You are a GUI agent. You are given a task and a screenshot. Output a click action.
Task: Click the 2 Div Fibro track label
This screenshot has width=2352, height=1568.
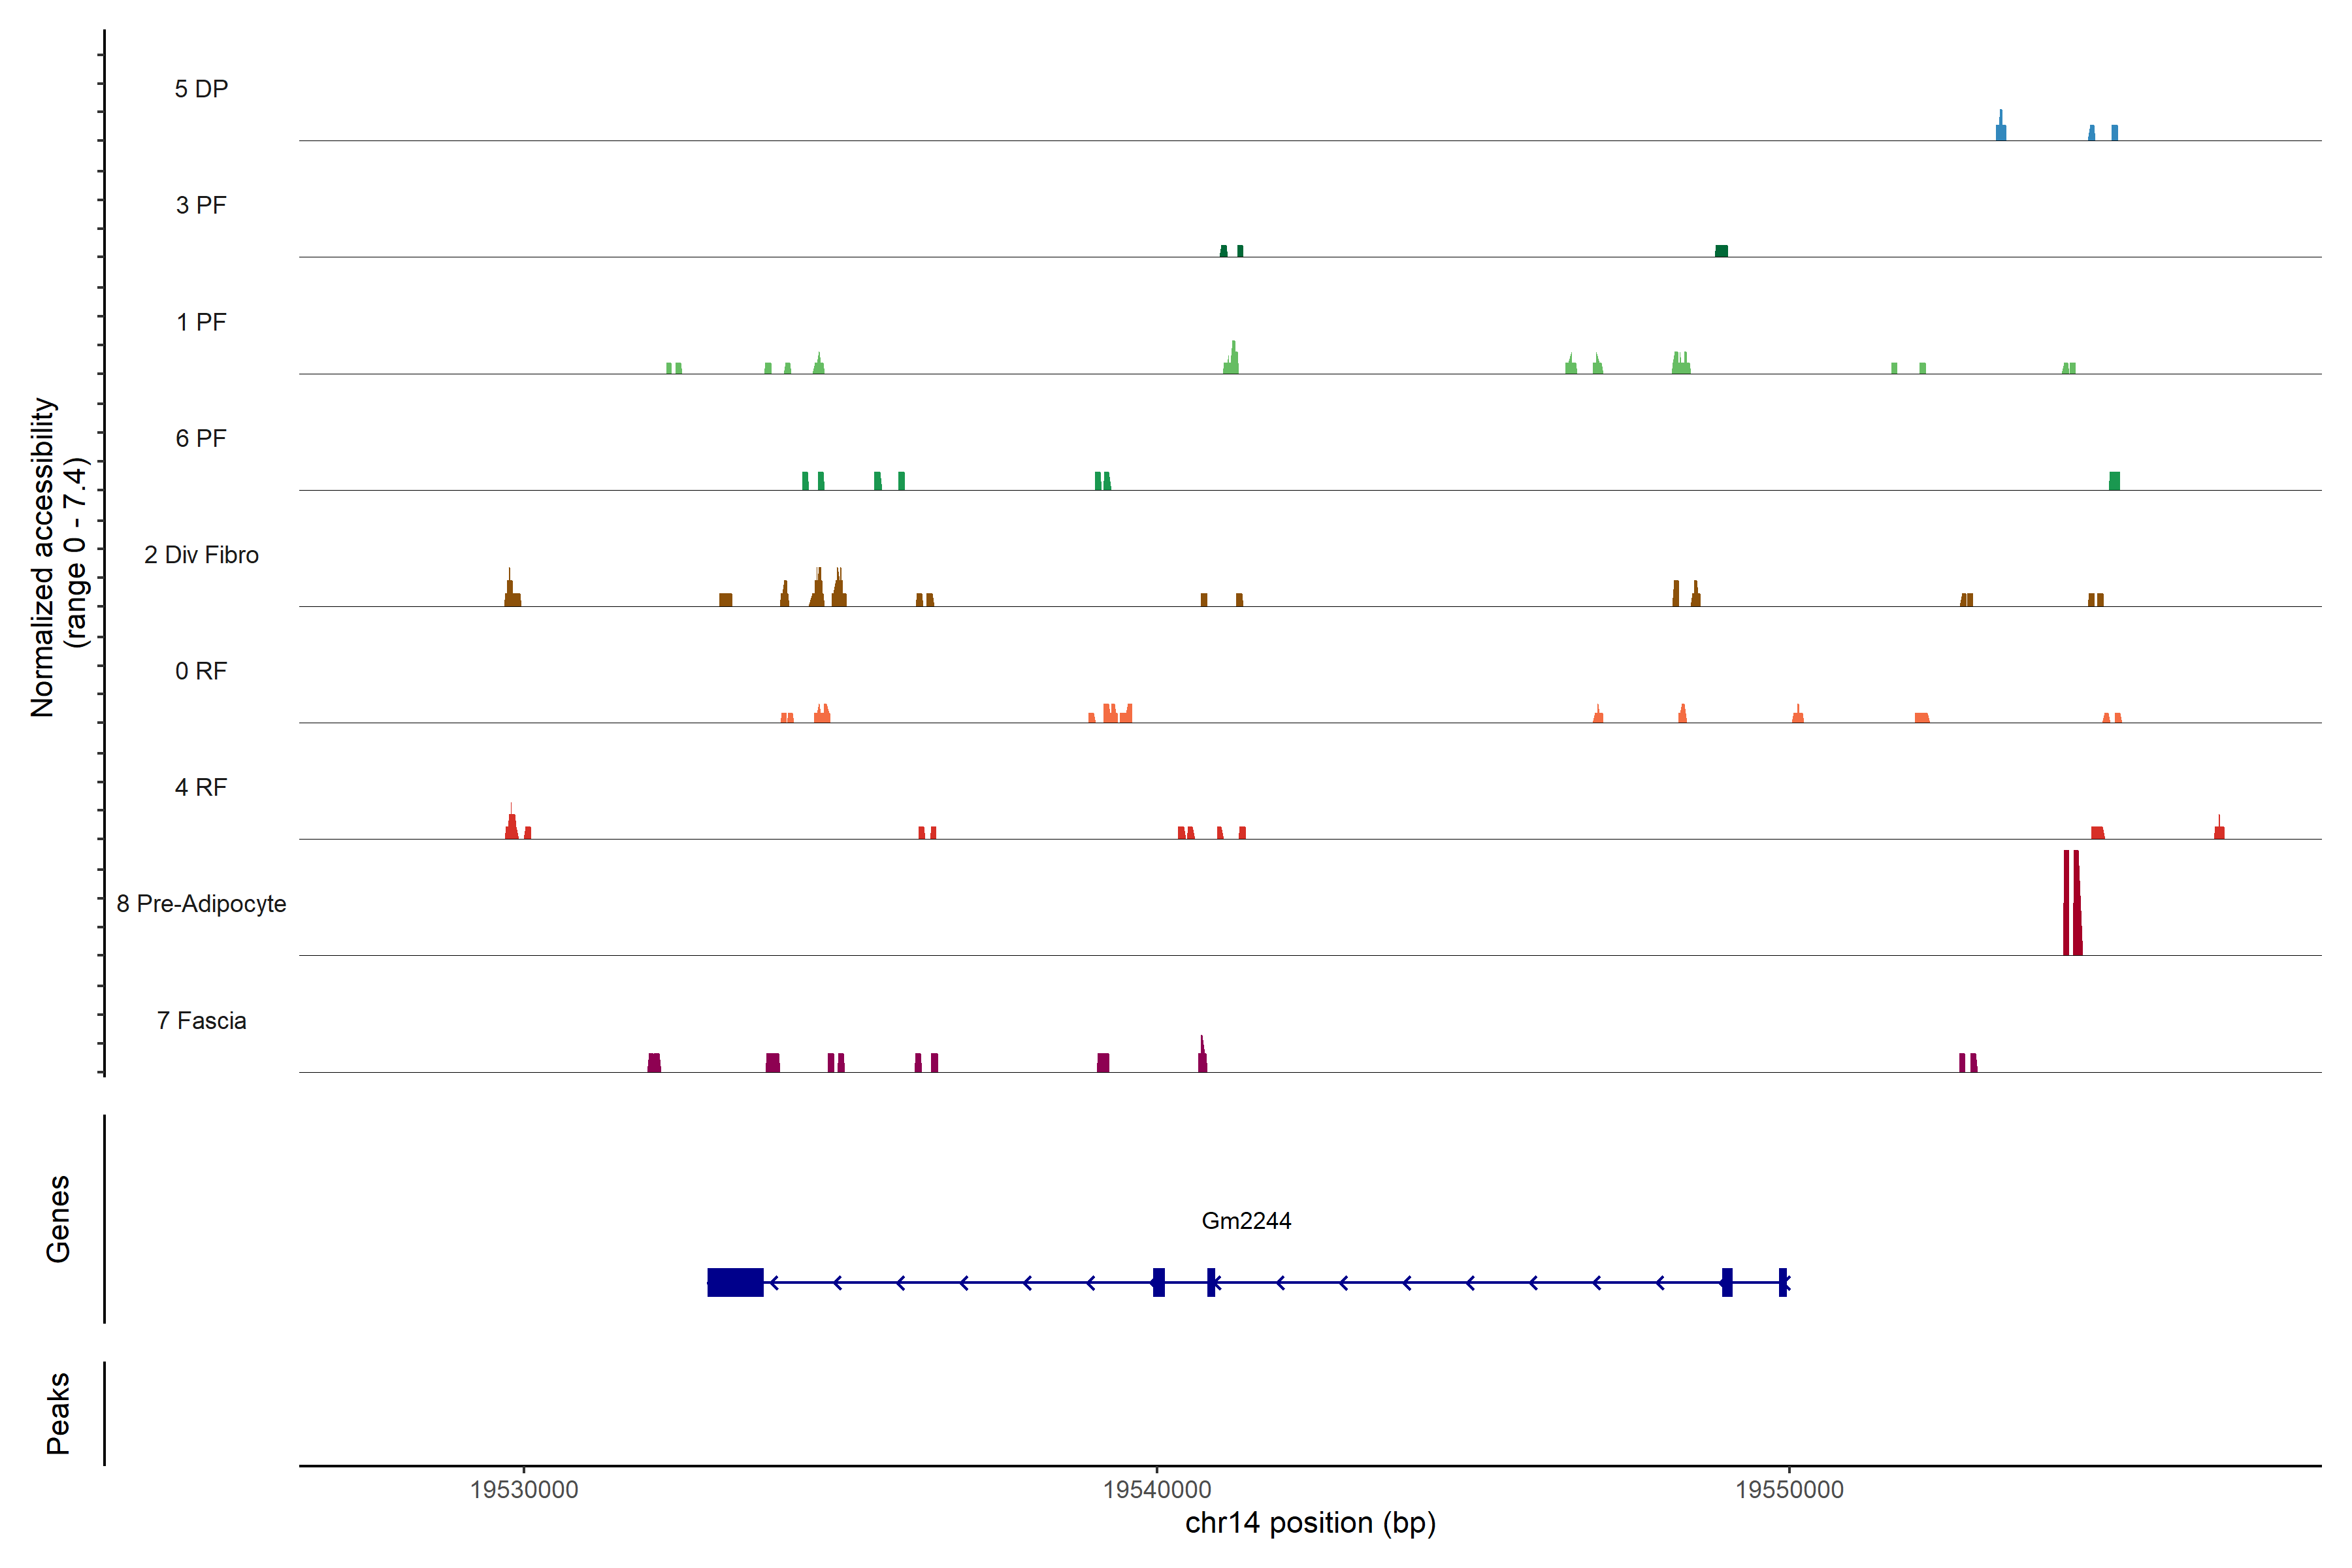pyautogui.click(x=201, y=555)
